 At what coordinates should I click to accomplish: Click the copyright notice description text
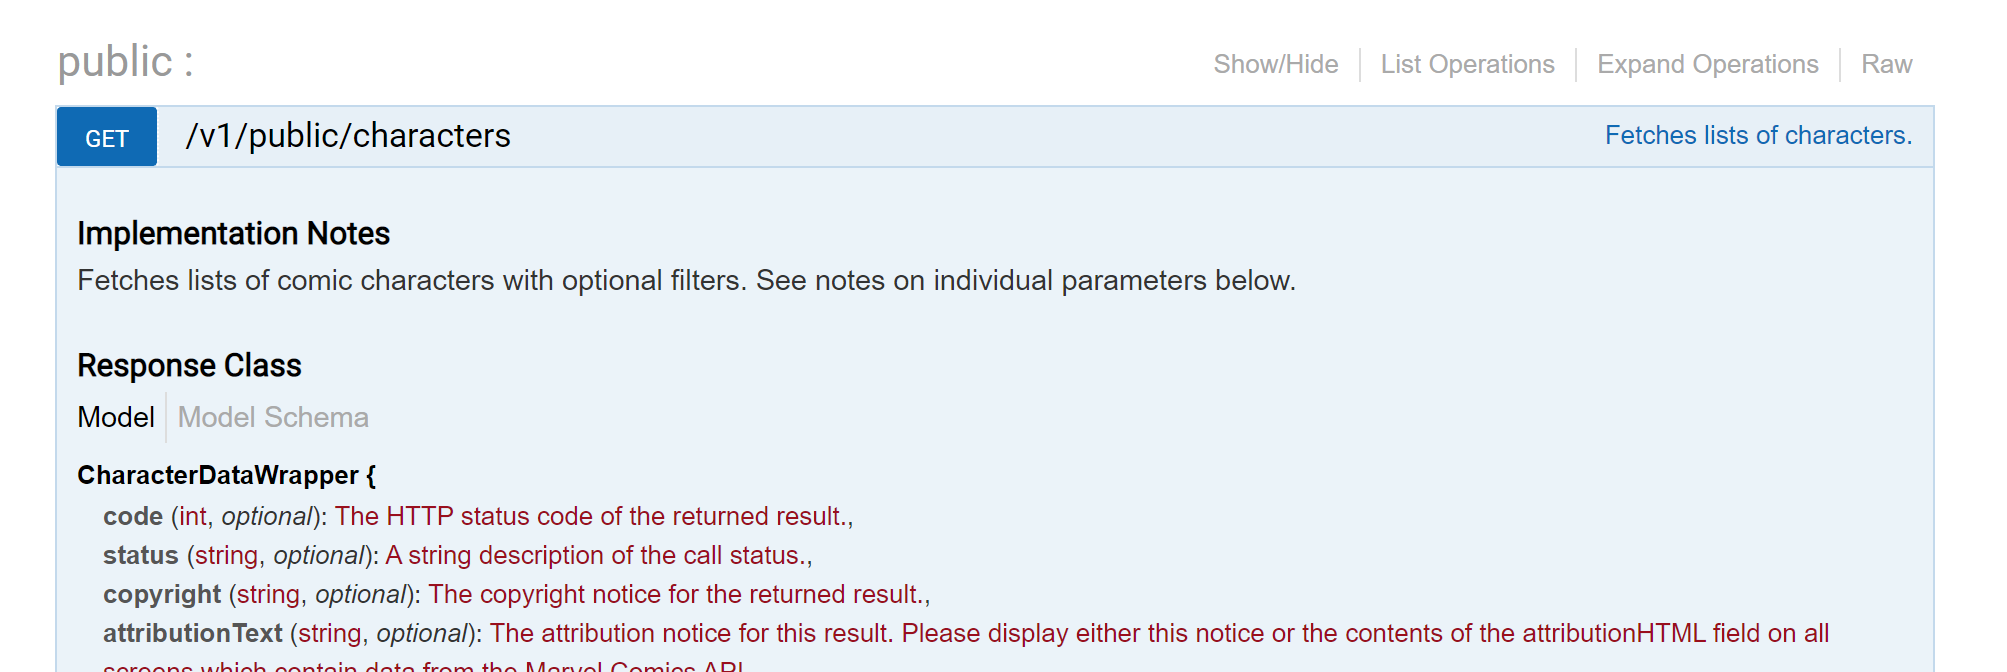click(678, 594)
